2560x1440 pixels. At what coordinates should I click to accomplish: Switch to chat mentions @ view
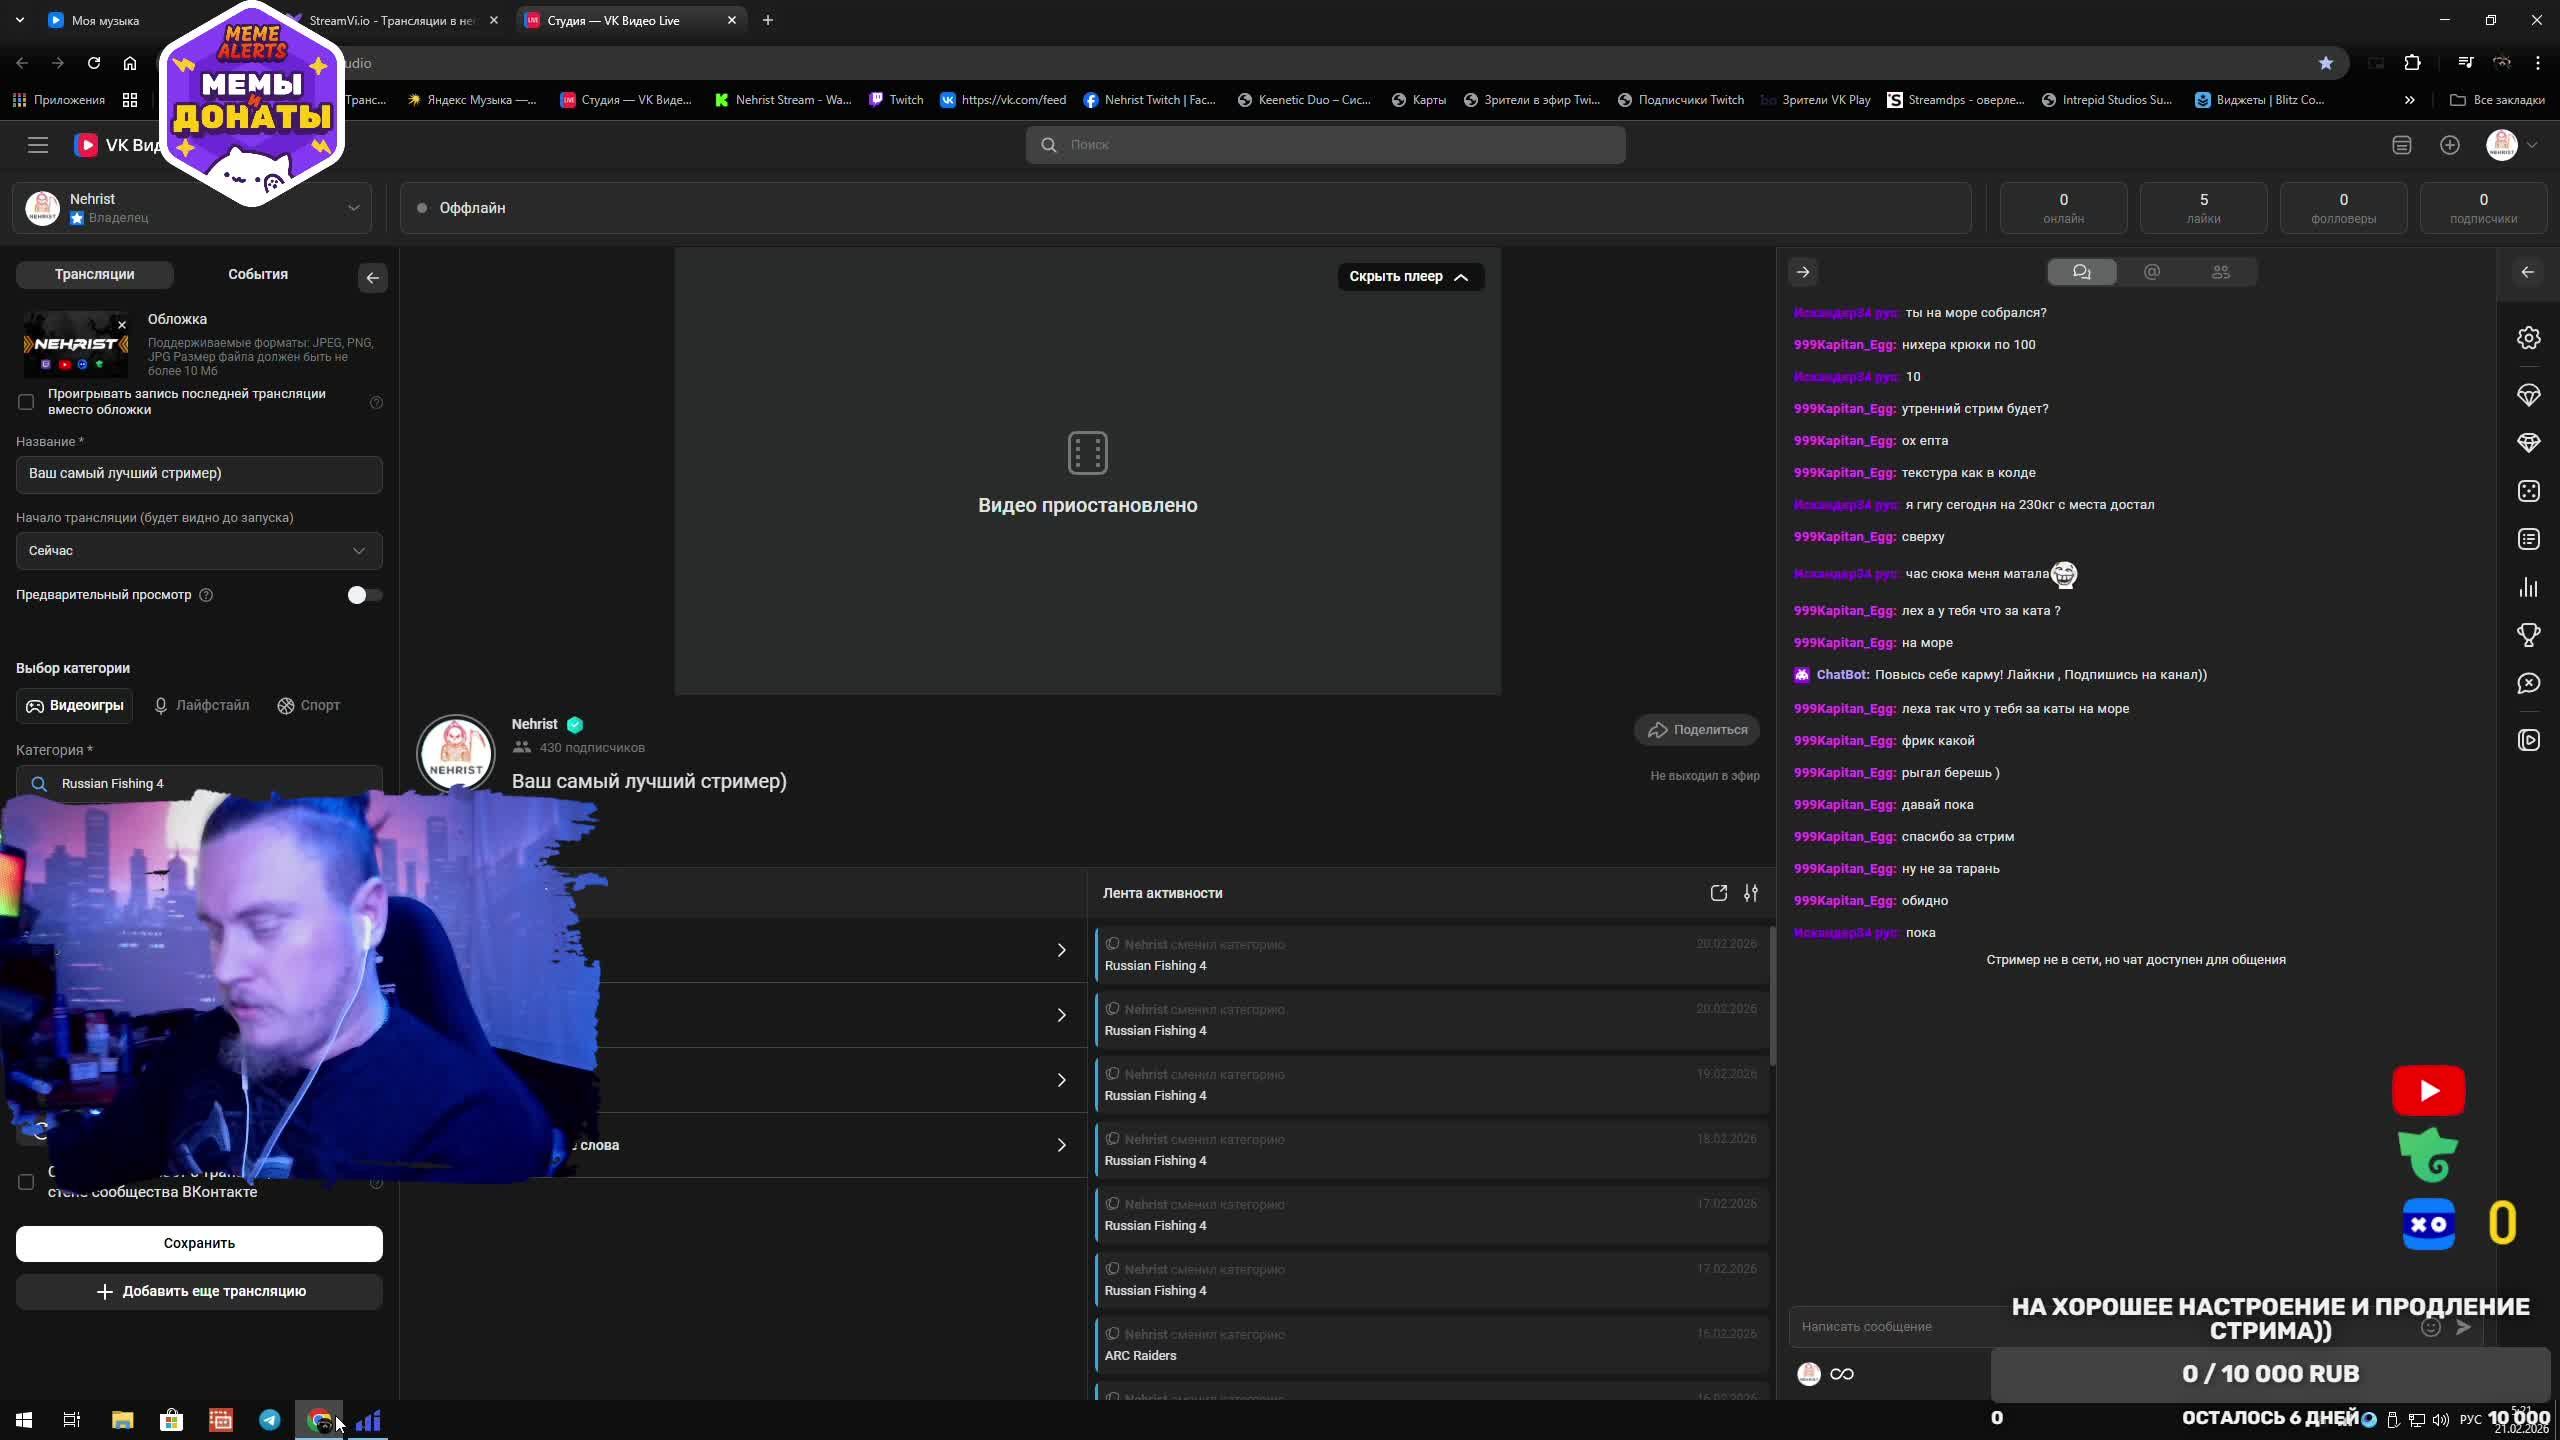[x=2152, y=272]
